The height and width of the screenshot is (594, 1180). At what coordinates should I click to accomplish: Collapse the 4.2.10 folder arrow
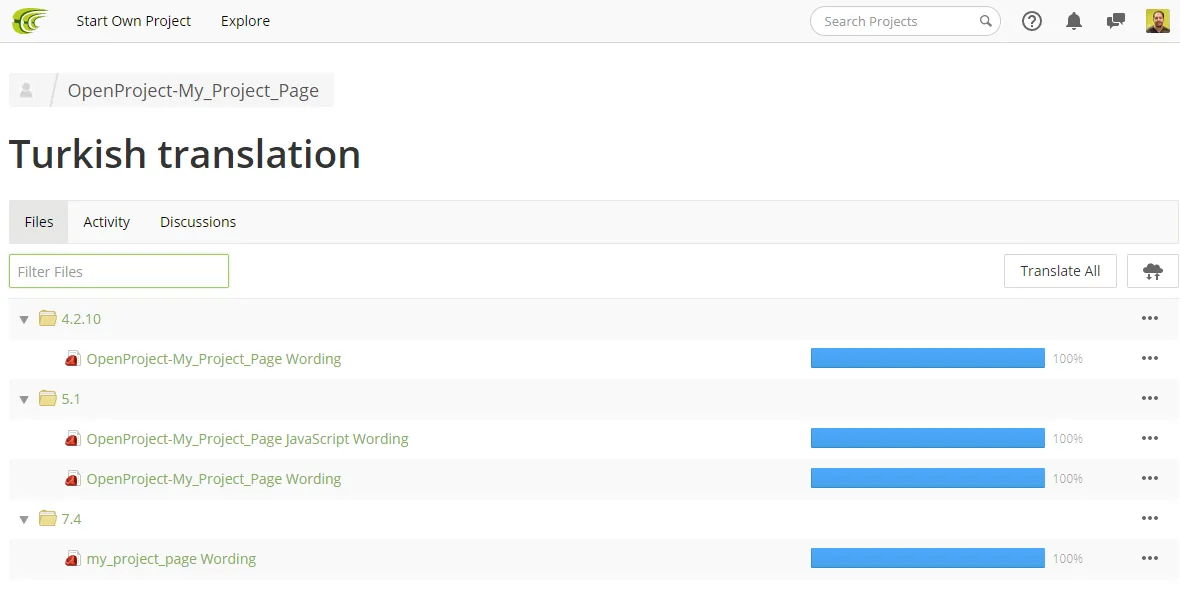[x=24, y=319]
